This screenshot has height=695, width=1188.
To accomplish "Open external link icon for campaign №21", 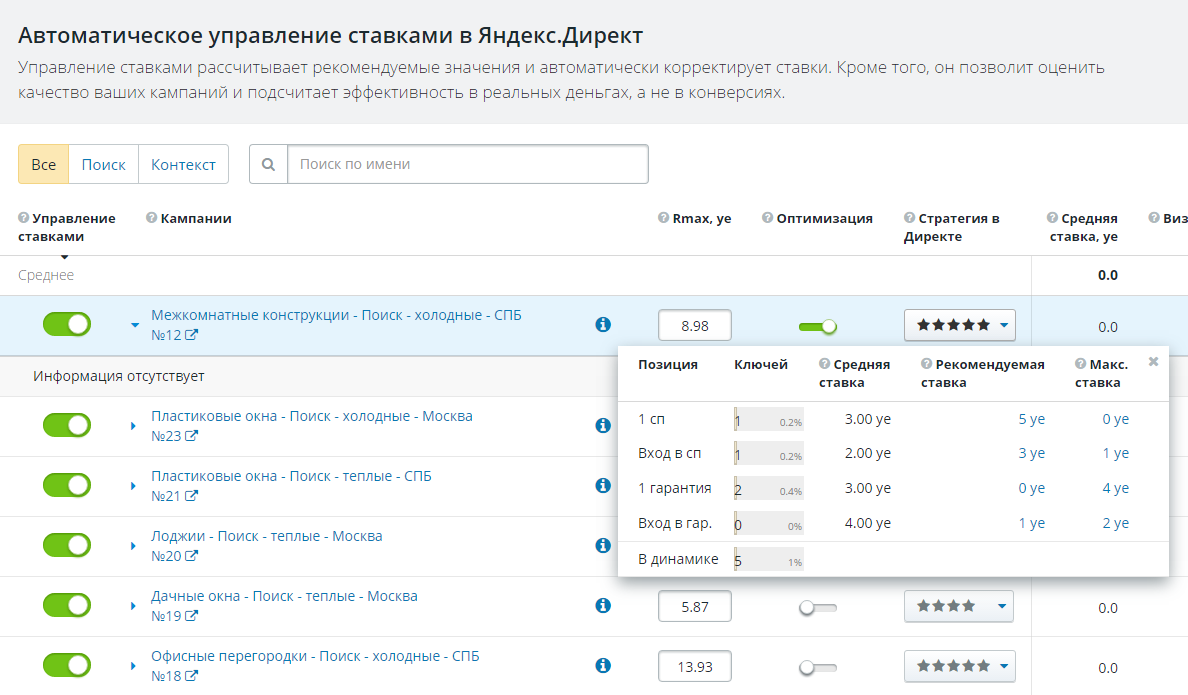I will click(191, 496).
